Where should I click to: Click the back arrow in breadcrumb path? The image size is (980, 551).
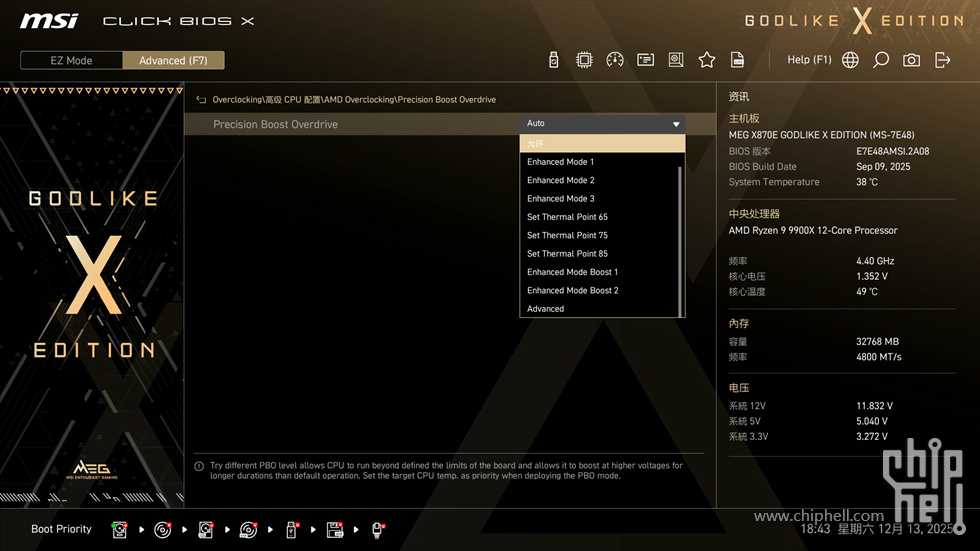tap(201, 100)
